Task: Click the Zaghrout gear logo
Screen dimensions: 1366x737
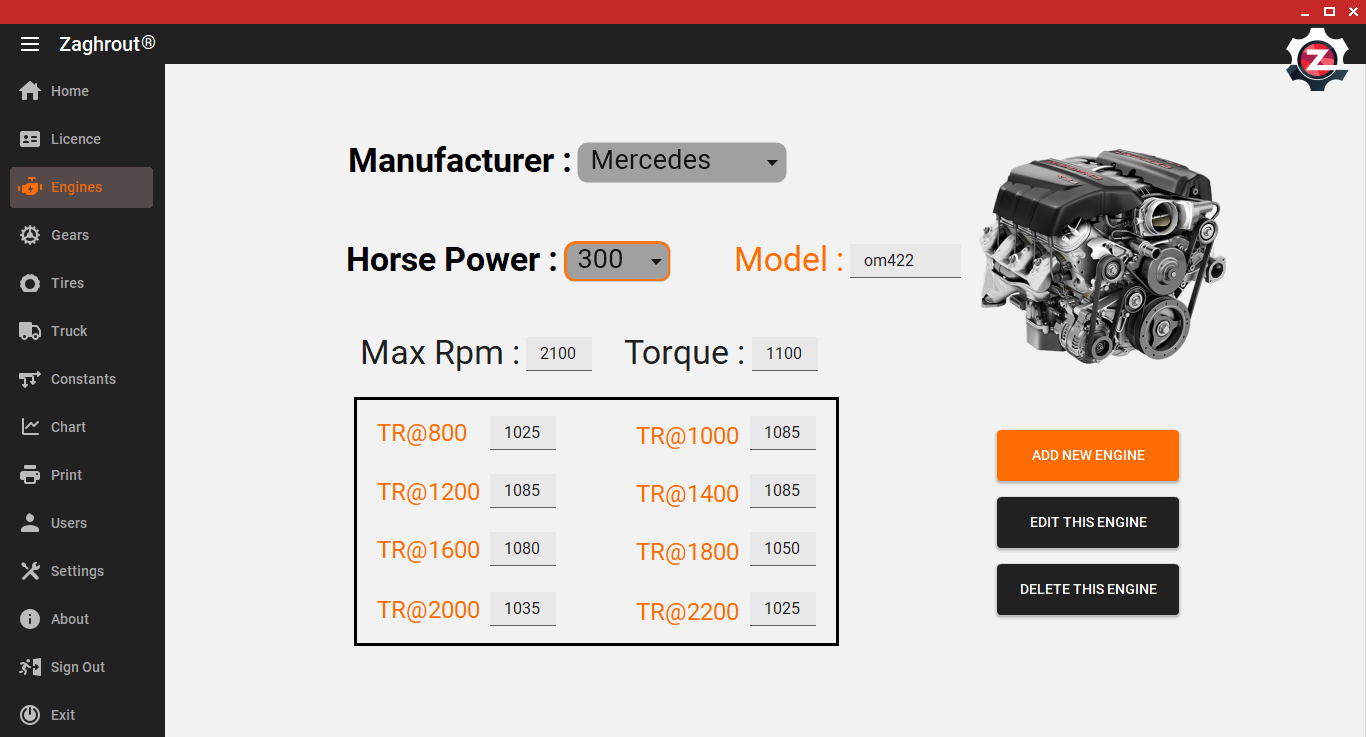Action: point(1317,60)
